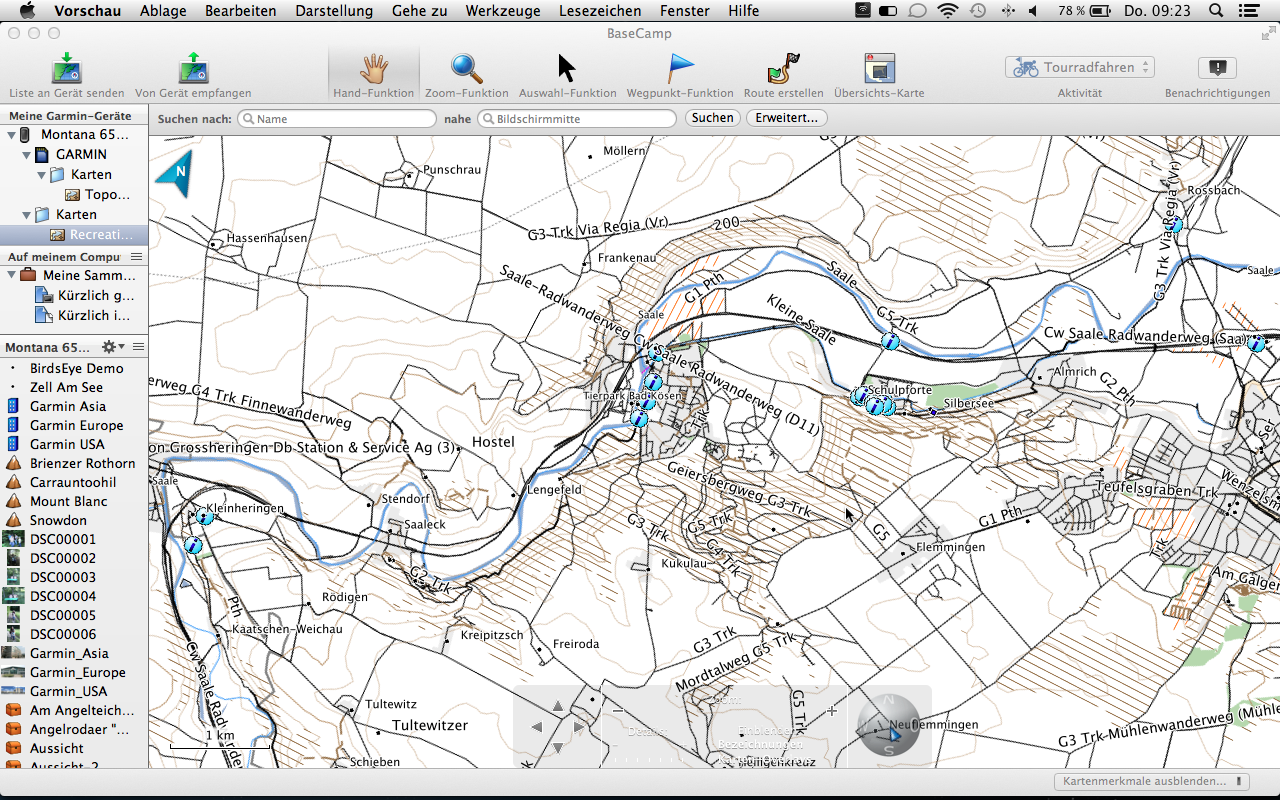This screenshot has height=800, width=1280.
Task: Click the Von Gerät empfangen icon
Action: click(193, 69)
